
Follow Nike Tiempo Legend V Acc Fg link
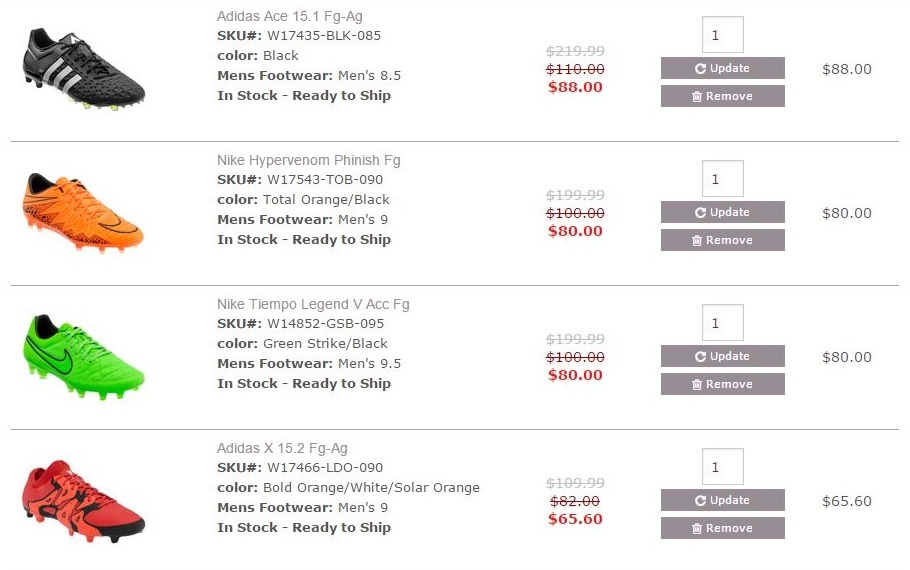coord(313,304)
